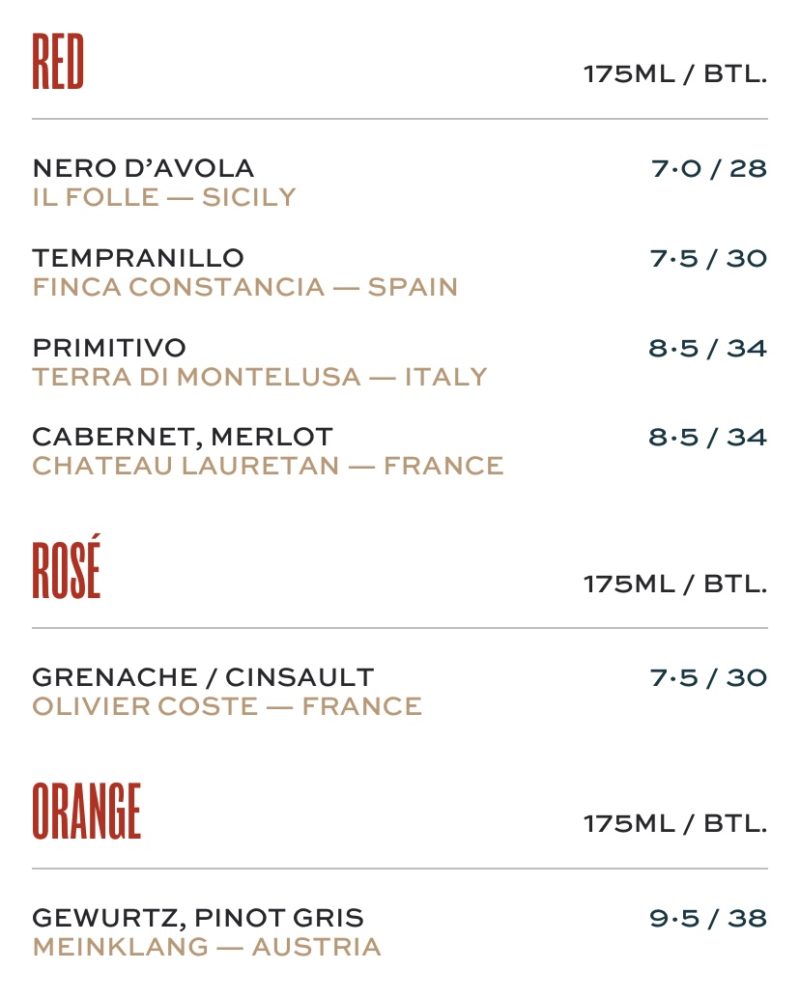Click Chateau Lauretan — France producer text
The width and height of the screenshot is (800, 999).
pos(268,466)
